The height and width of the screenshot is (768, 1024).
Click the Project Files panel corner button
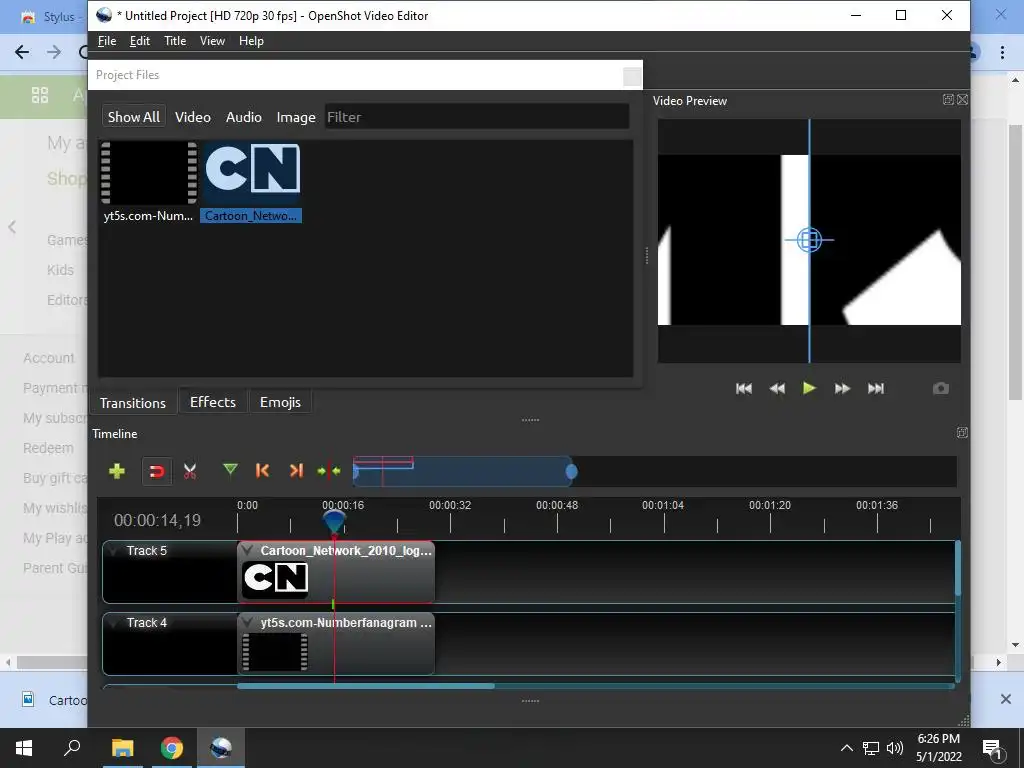(x=632, y=76)
